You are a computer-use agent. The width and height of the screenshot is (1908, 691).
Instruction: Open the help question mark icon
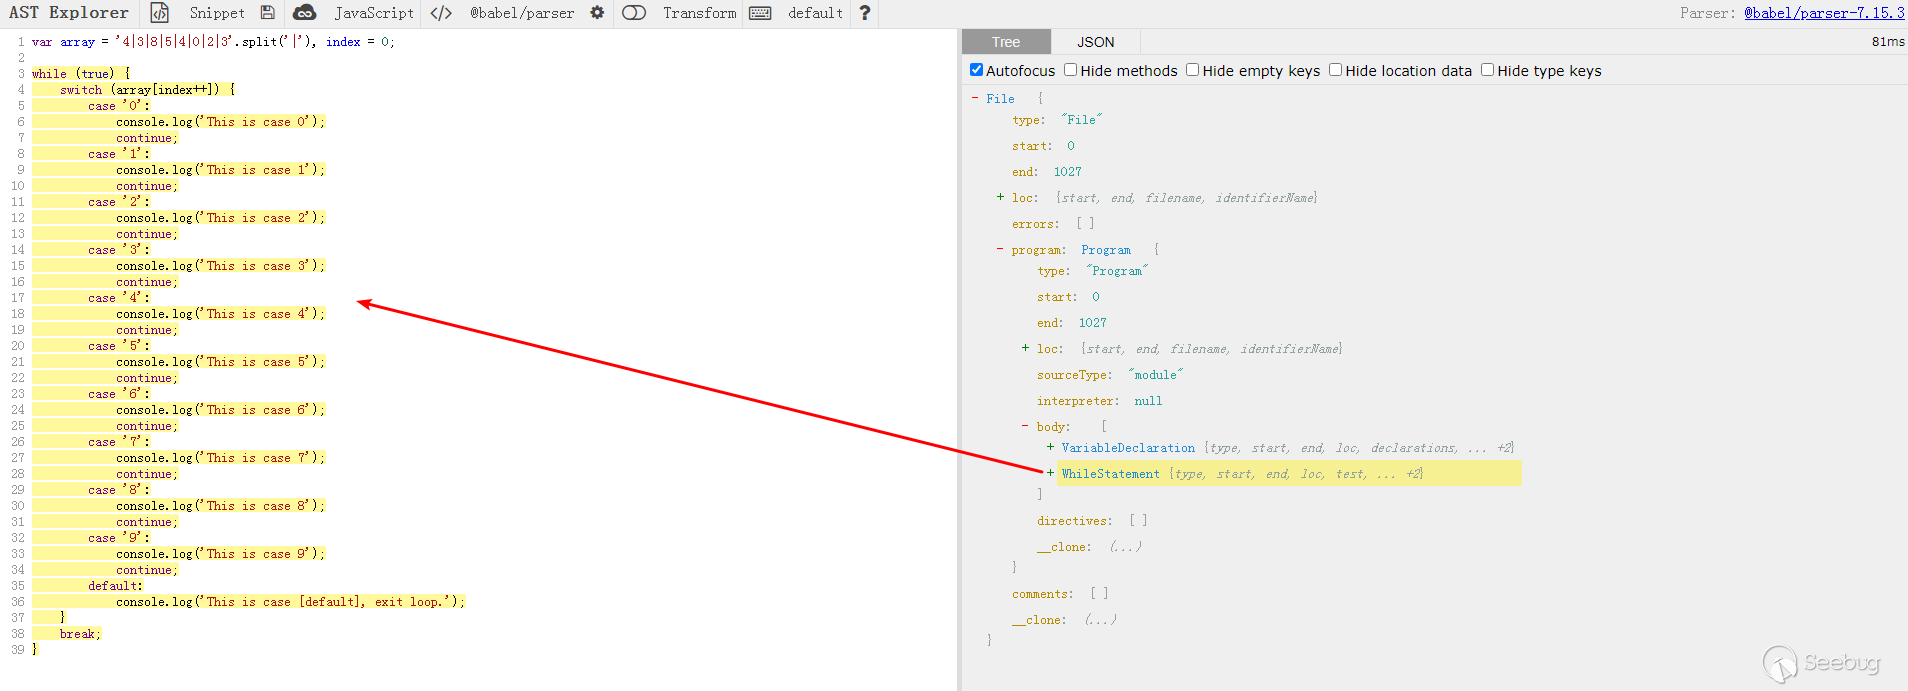[x=865, y=13]
